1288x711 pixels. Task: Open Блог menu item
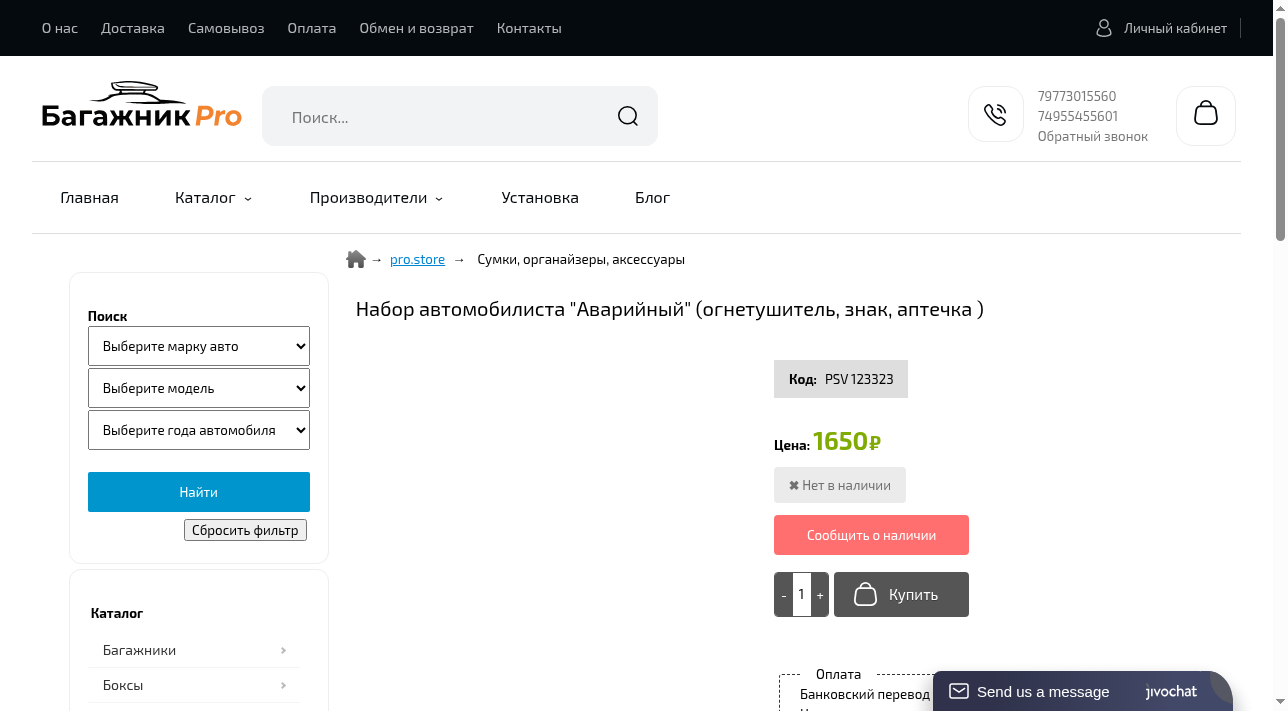click(652, 198)
